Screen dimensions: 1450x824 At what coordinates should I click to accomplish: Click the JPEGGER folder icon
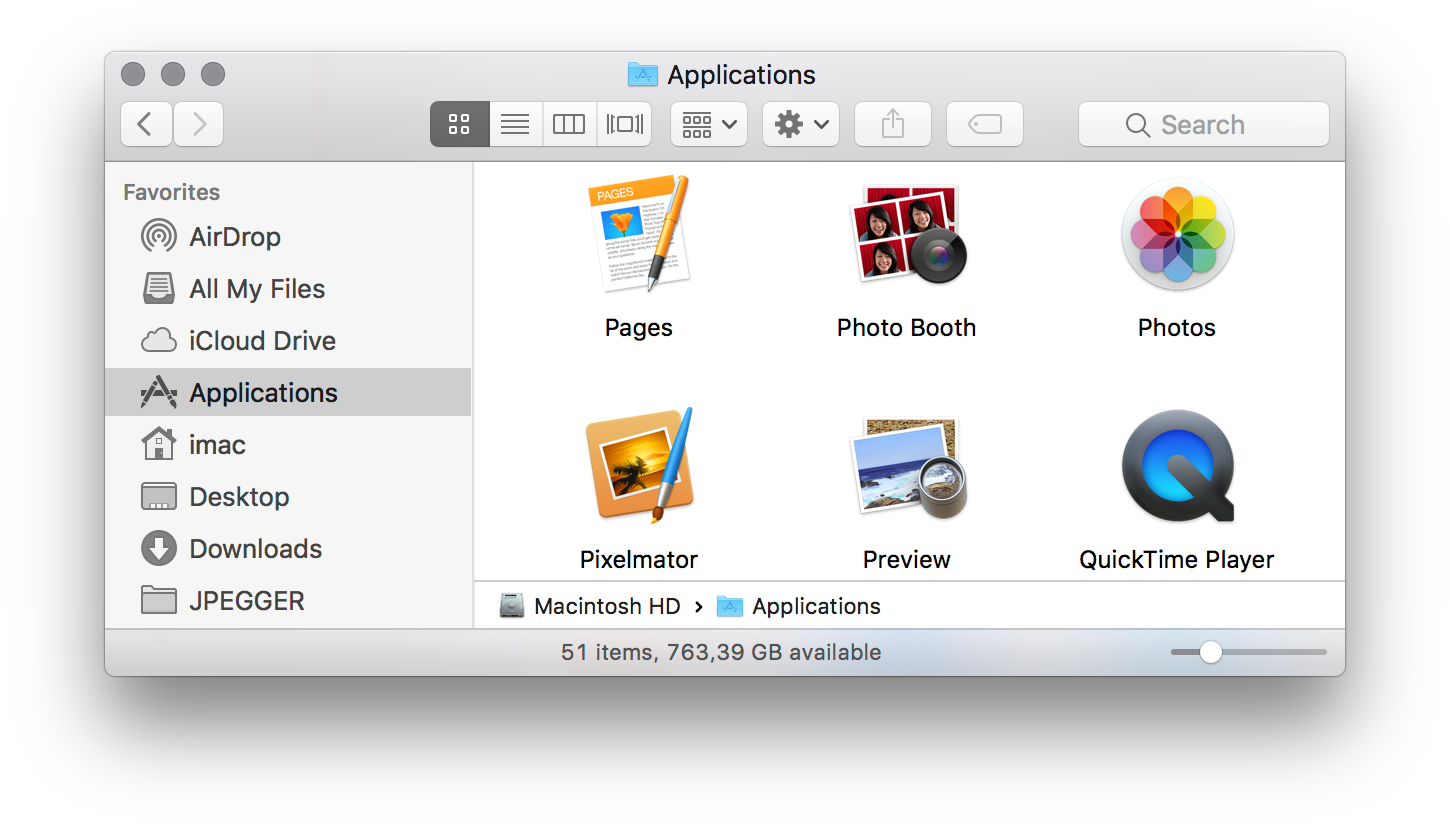click(x=159, y=600)
